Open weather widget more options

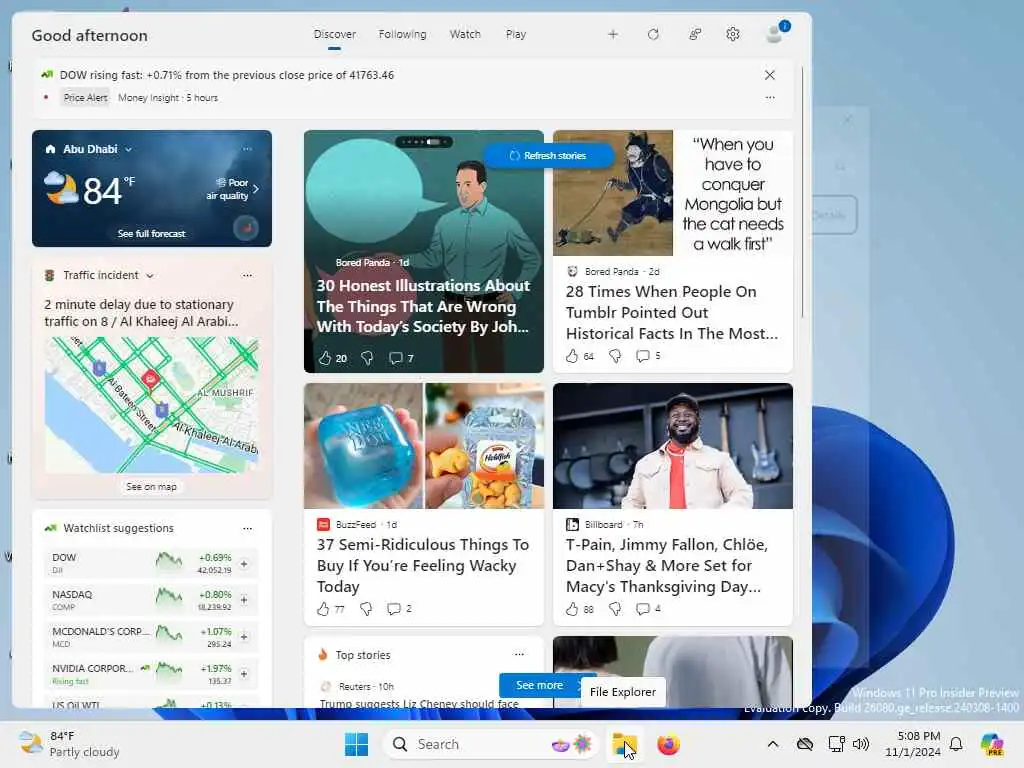click(x=248, y=149)
